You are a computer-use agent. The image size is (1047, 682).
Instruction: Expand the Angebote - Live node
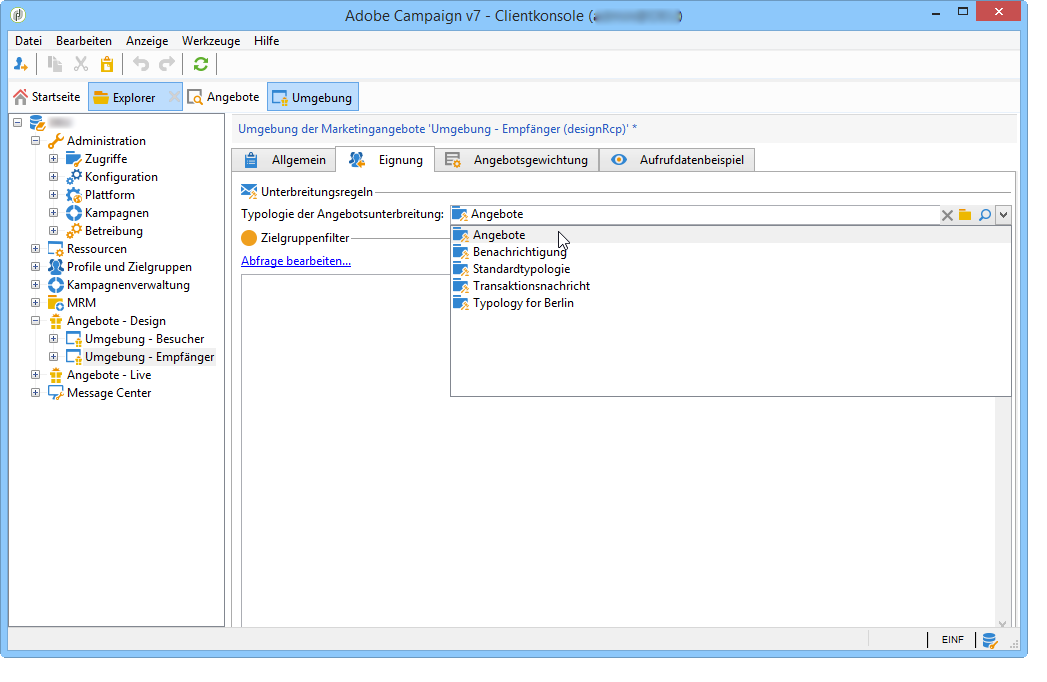coord(35,375)
